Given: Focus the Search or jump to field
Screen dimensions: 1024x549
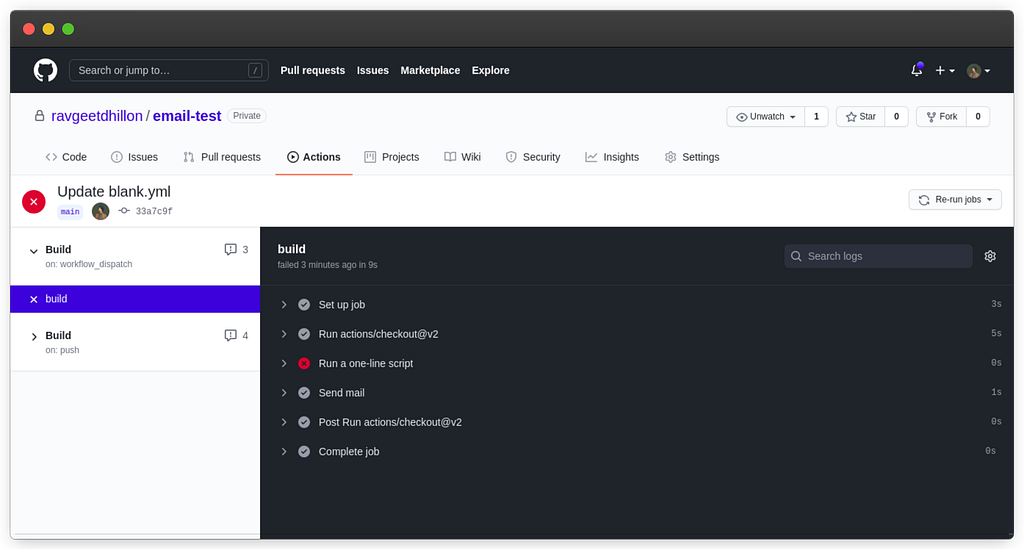Looking at the screenshot, I should click(169, 71).
